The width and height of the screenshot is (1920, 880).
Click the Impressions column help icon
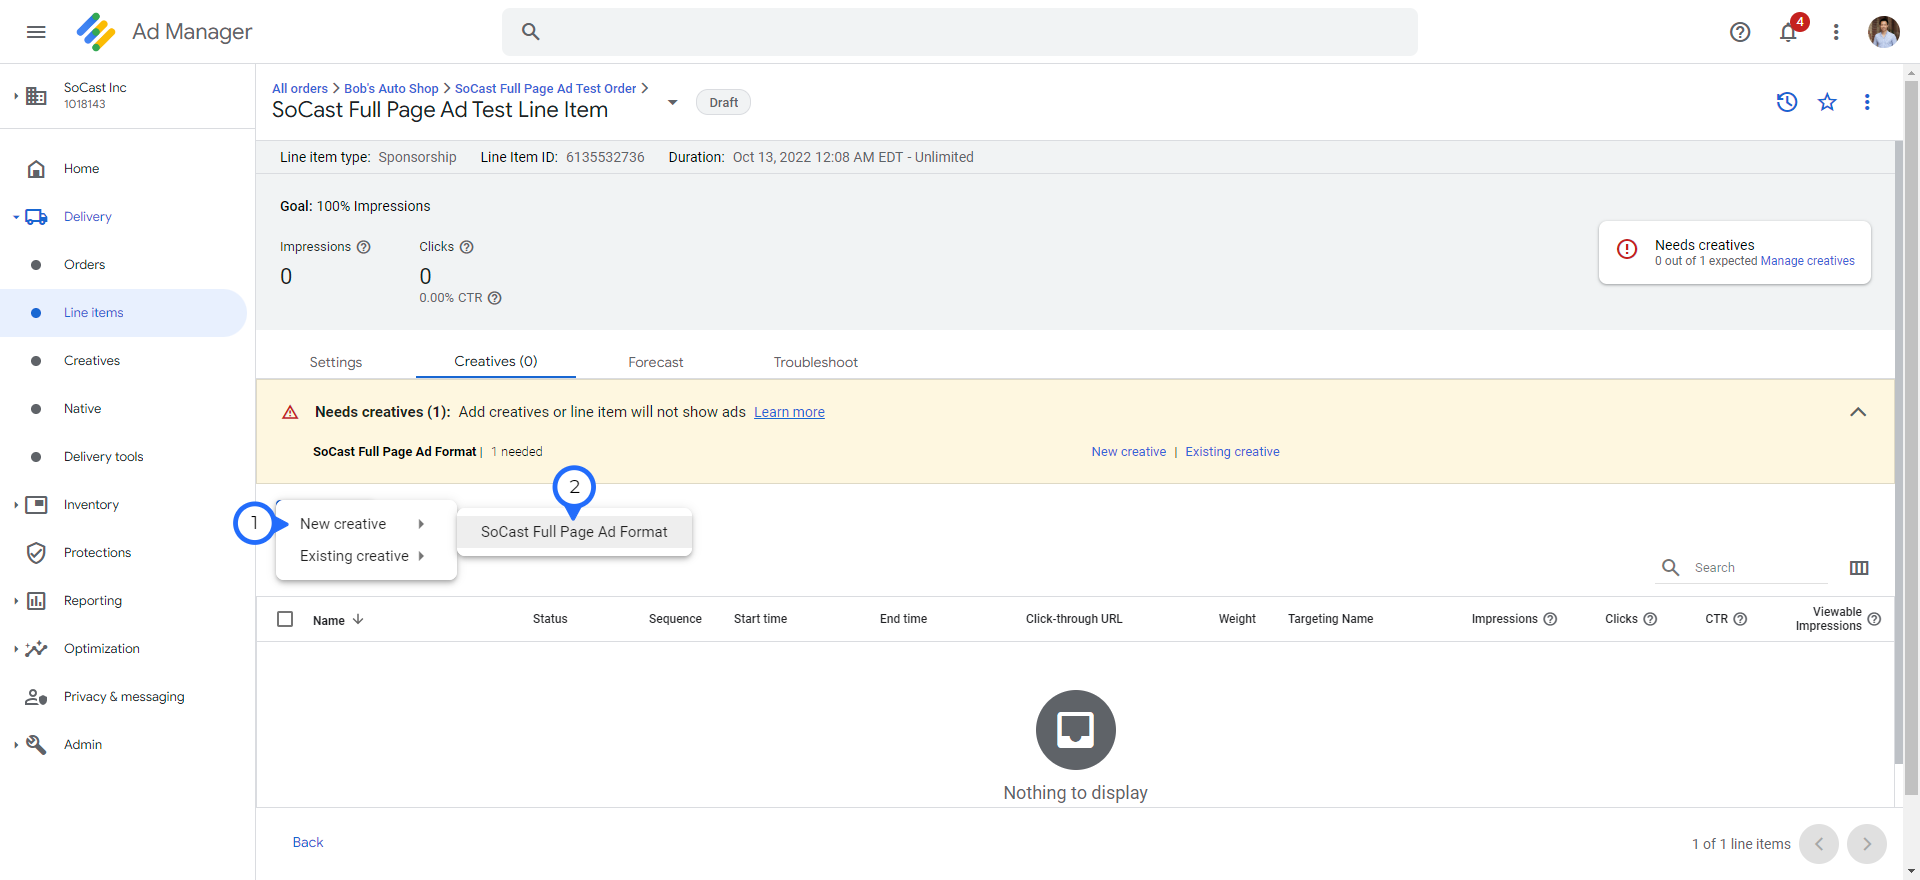tap(1550, 619)
